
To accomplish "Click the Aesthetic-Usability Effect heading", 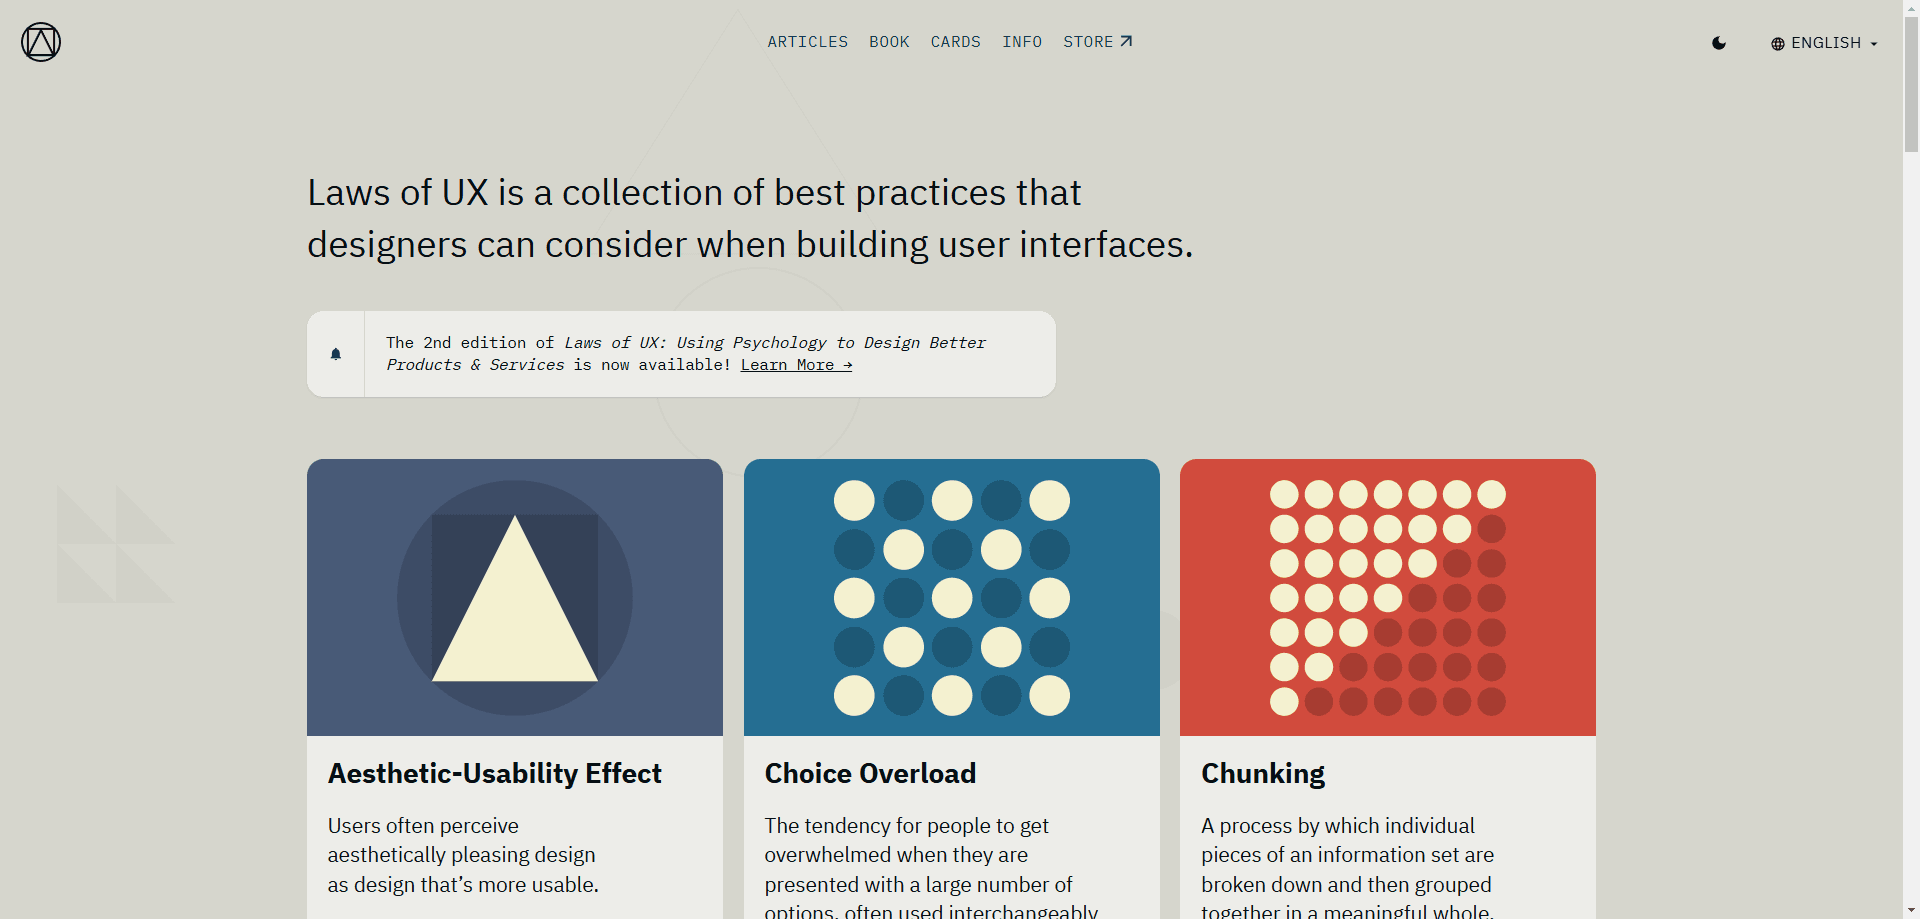I will (x=495, y=774).
